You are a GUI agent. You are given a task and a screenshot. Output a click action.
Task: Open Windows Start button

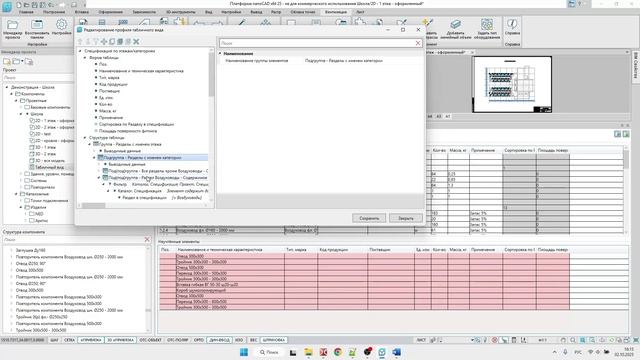[244, 352]
